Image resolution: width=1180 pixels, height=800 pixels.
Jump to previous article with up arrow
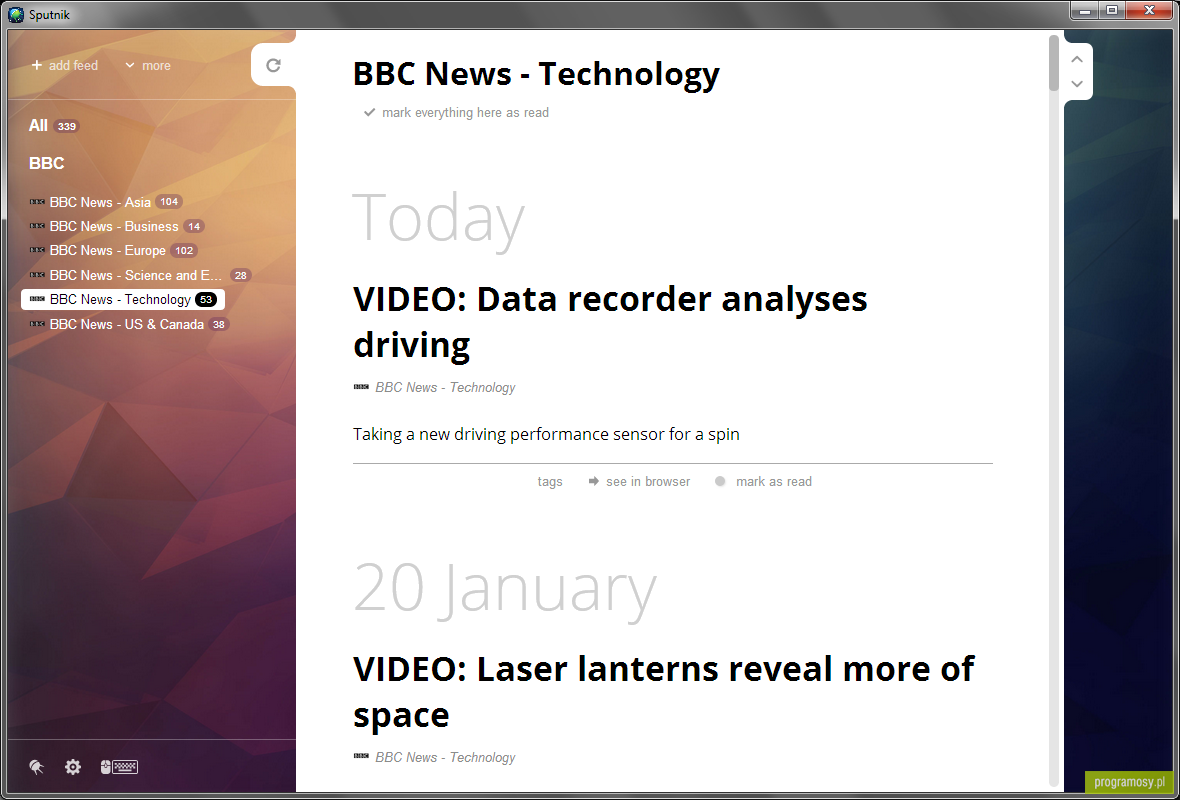1077,59
